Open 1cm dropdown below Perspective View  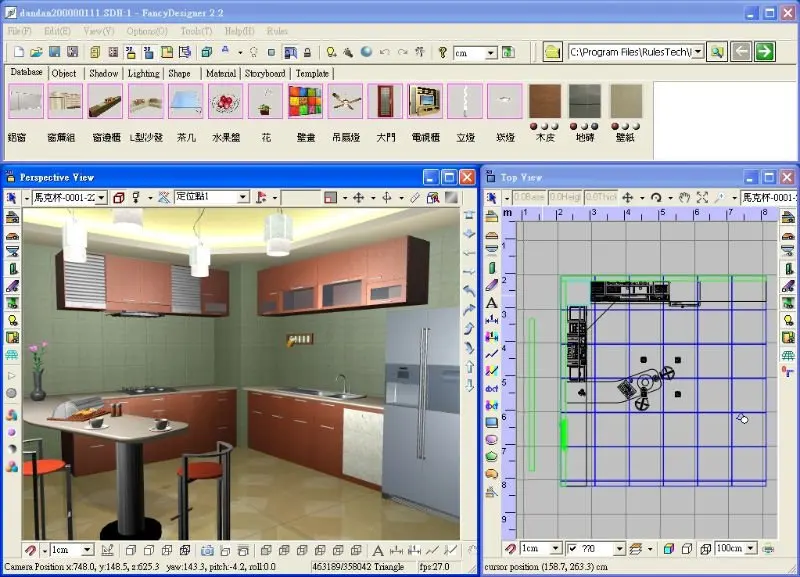coord(88,550)
